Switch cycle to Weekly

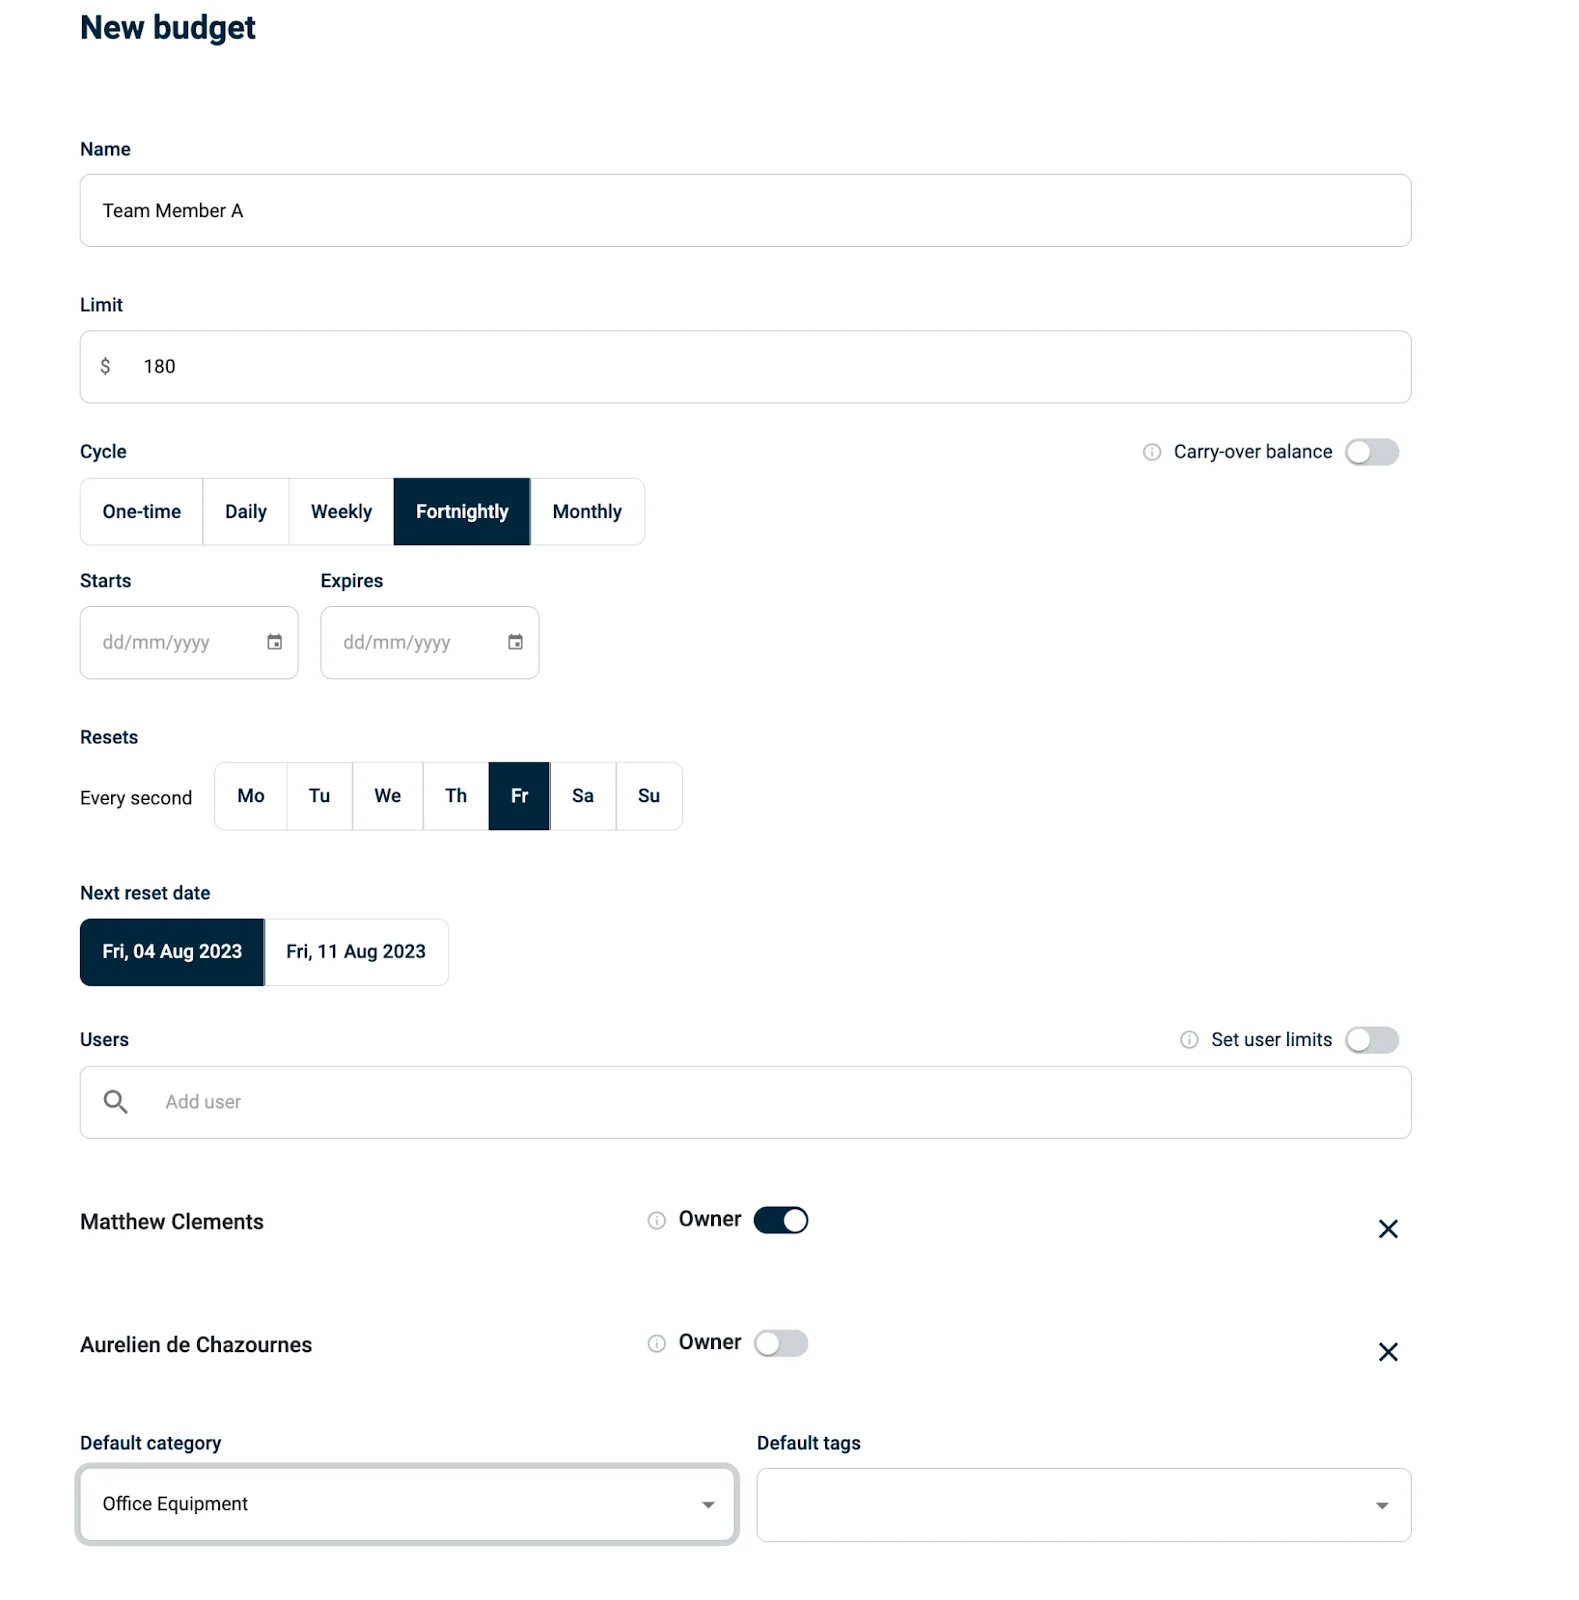pos(340,511)
